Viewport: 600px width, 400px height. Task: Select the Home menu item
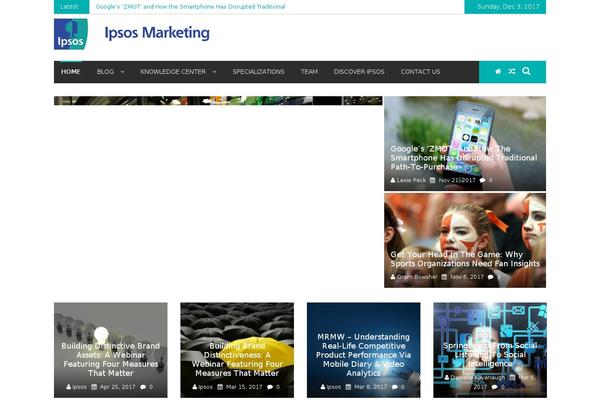pos(71,72)
